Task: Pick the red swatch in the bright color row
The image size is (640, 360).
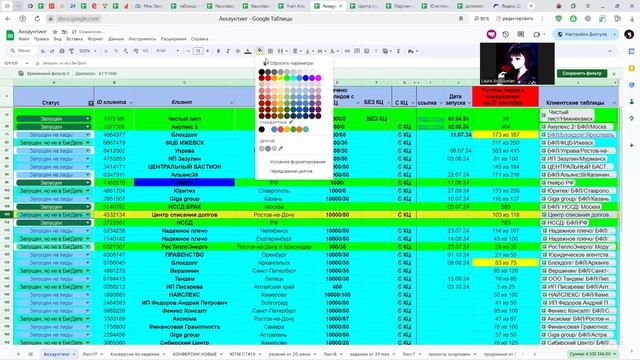Action: (x=268, y=78)
